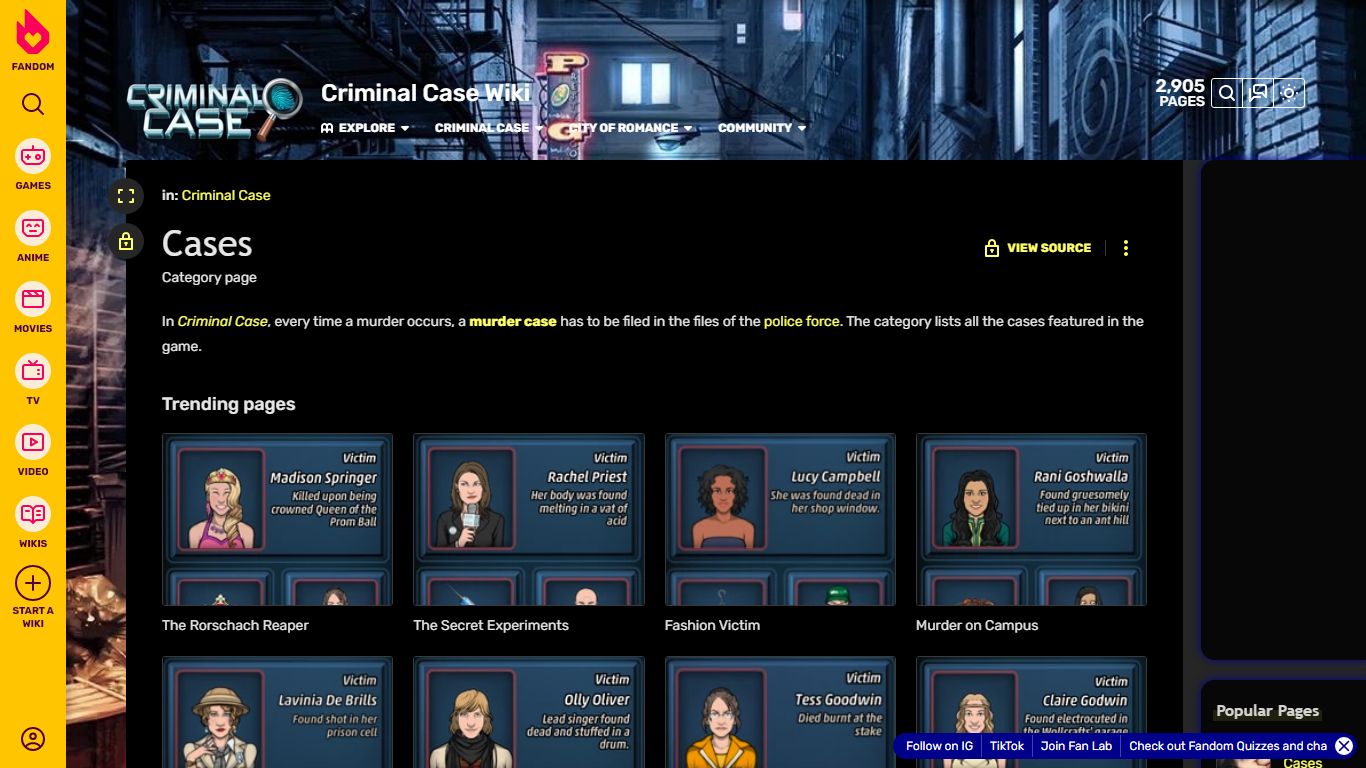Screen dimensions: 1366x768
Task: Click Check out Fandom Quizzes link
Action: tap(1228, 746)
